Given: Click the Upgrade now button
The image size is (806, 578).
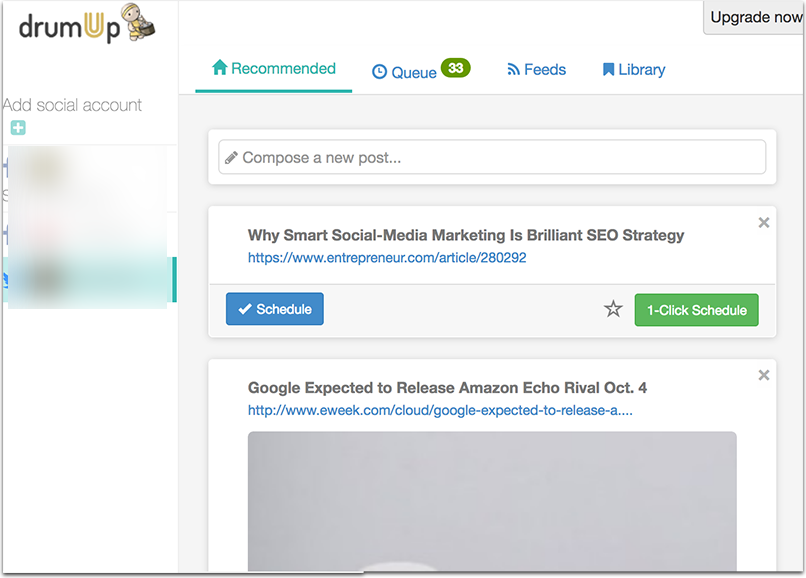Looking at the screenshot, I should click(x=754, y=18).
